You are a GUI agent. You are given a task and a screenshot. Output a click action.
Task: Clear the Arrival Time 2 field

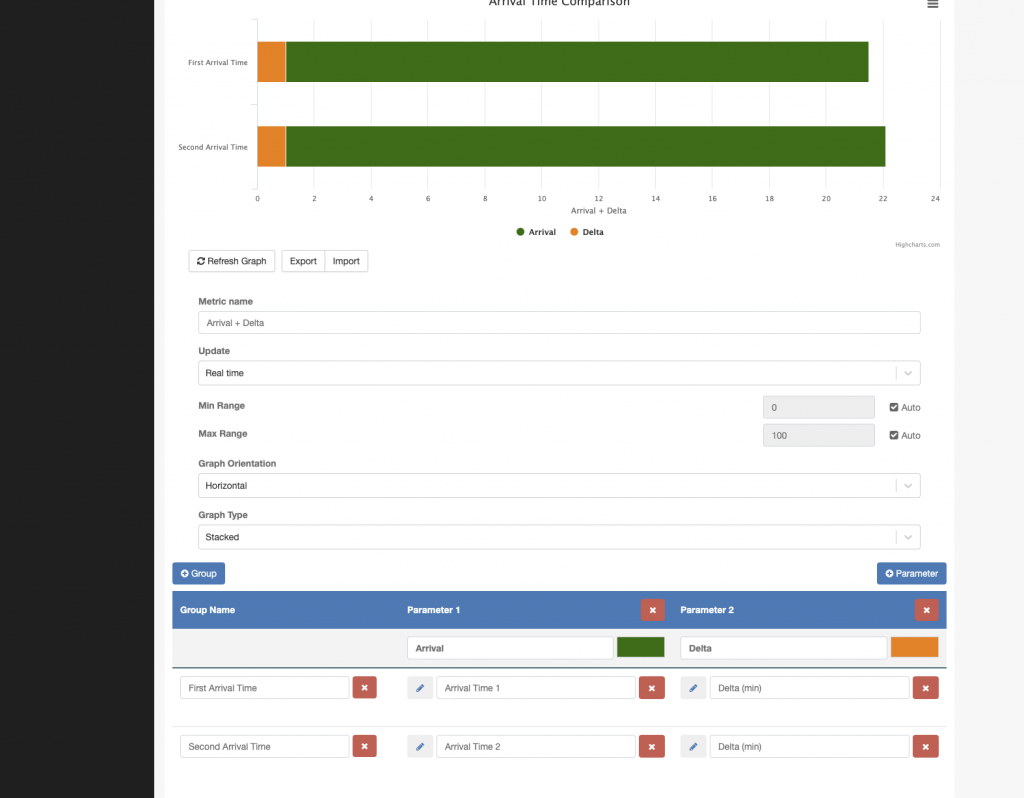coord(652,746)
